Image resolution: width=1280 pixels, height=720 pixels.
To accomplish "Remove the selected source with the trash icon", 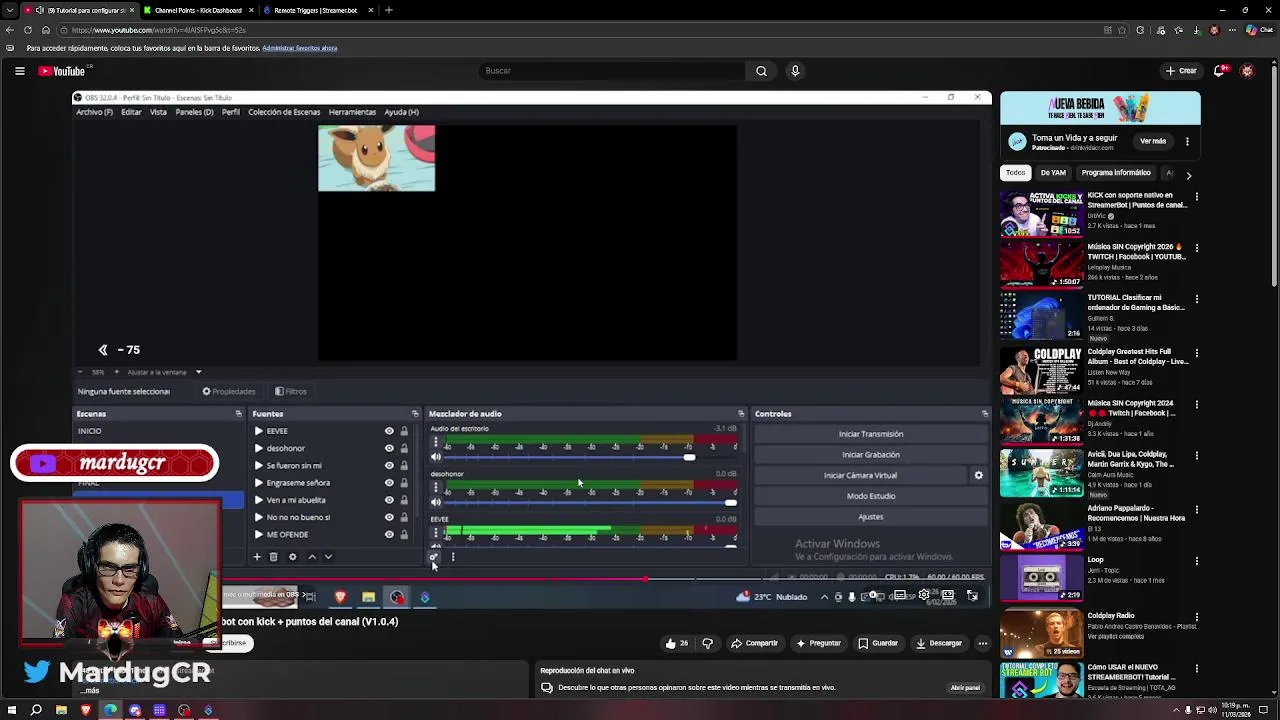I will click(x=273, y=557).
